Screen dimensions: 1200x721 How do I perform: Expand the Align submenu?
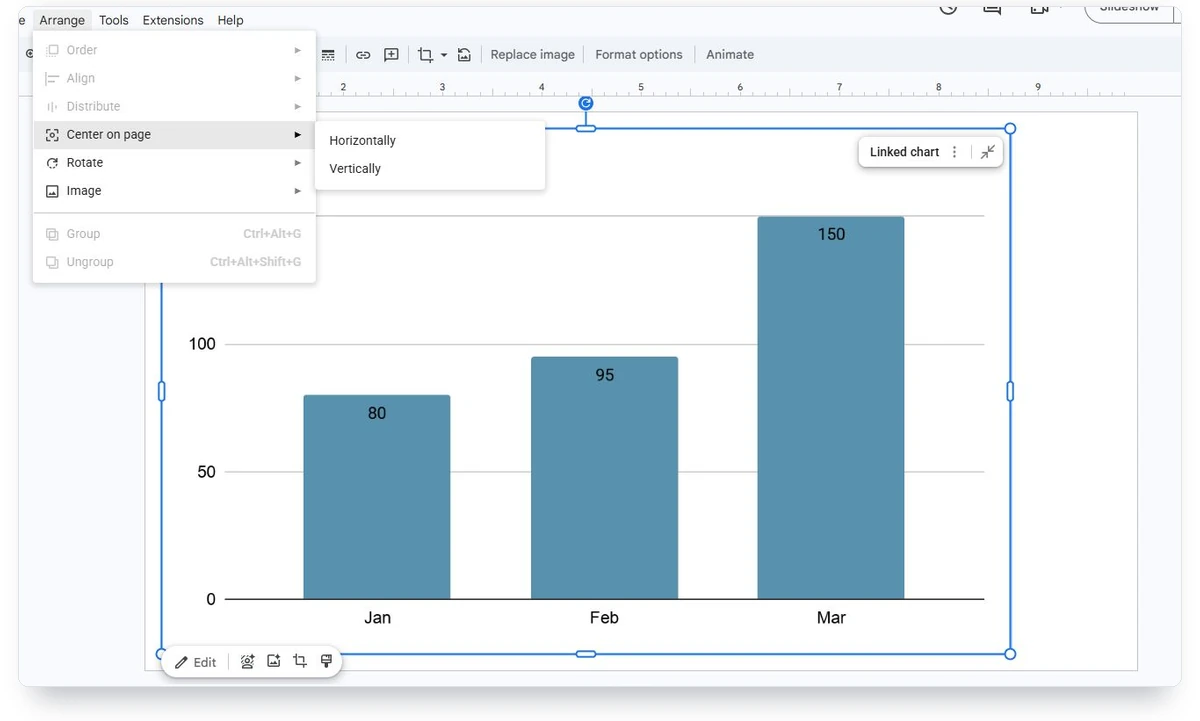point(174,78)
